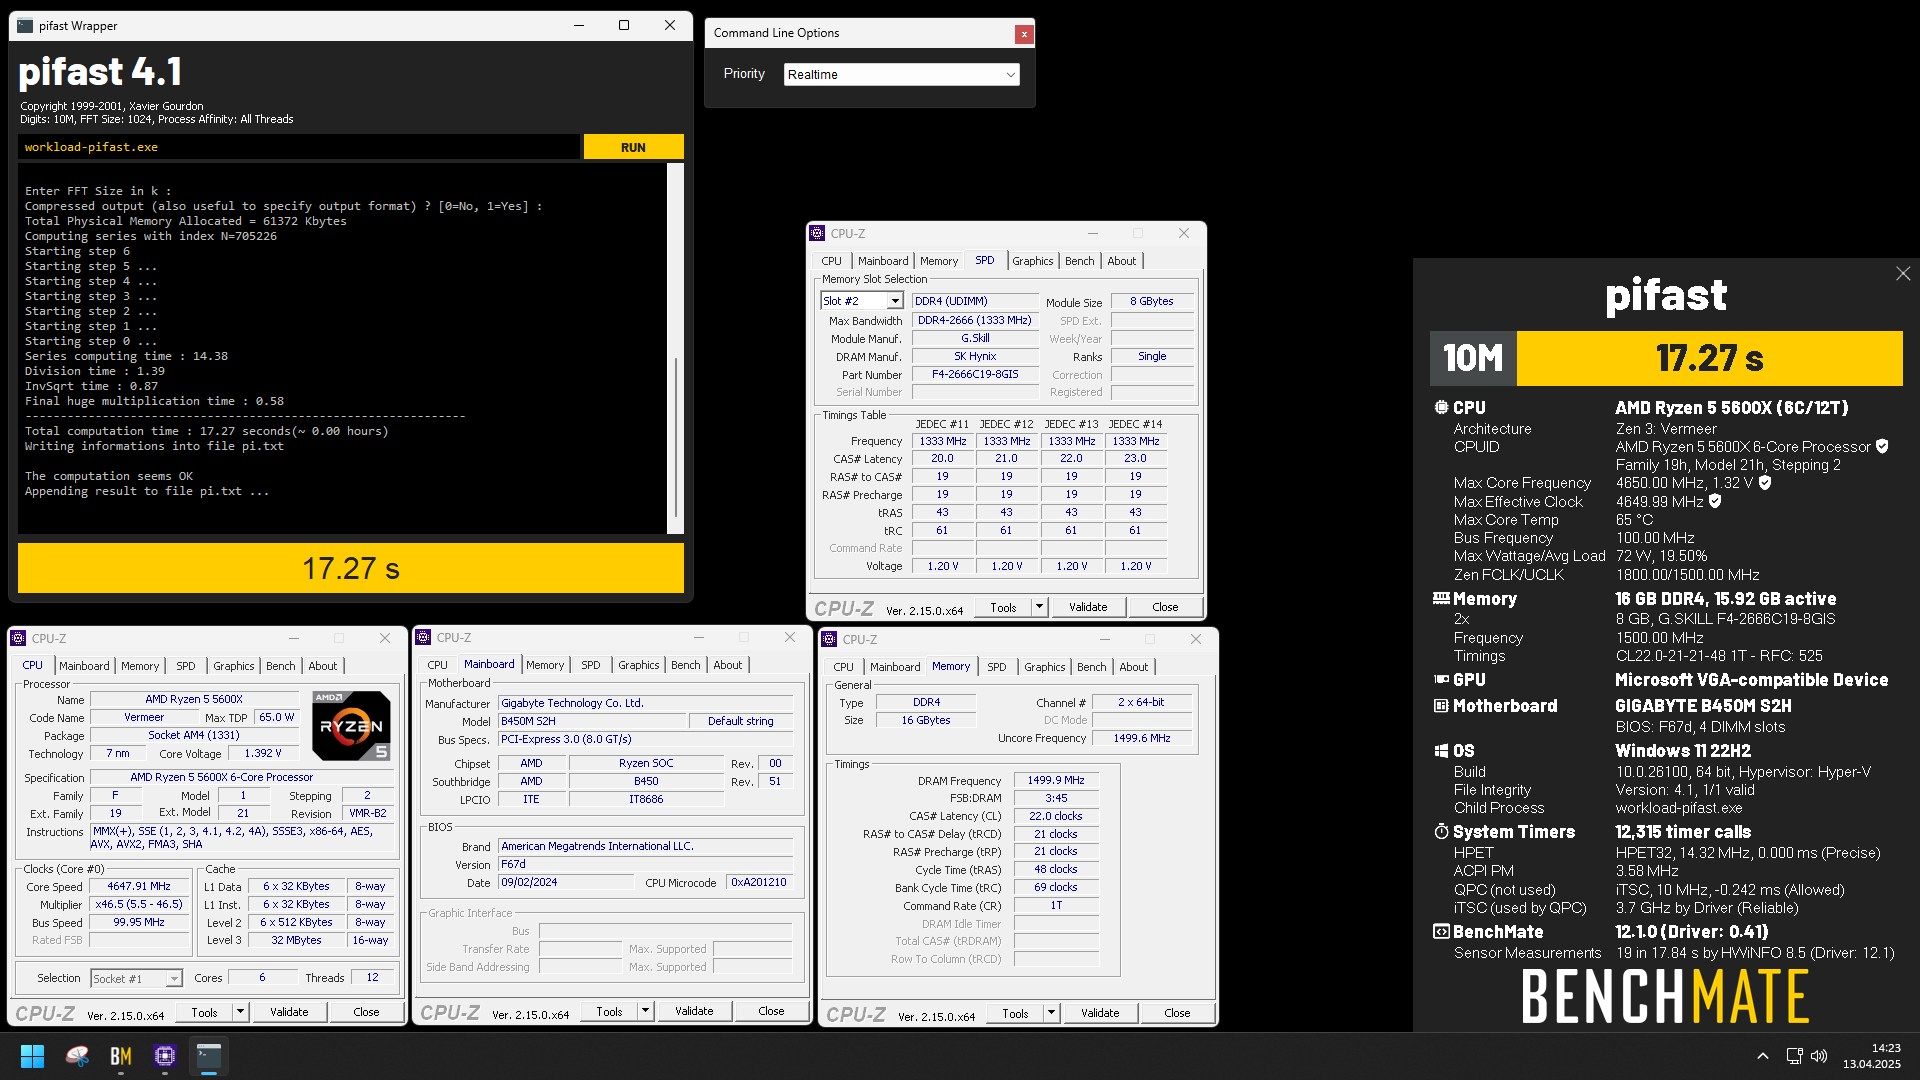This screenshot has height=1080, width=1920.
Task: Click the 17.27 s yellow result bar
Action: coord(351,568)
